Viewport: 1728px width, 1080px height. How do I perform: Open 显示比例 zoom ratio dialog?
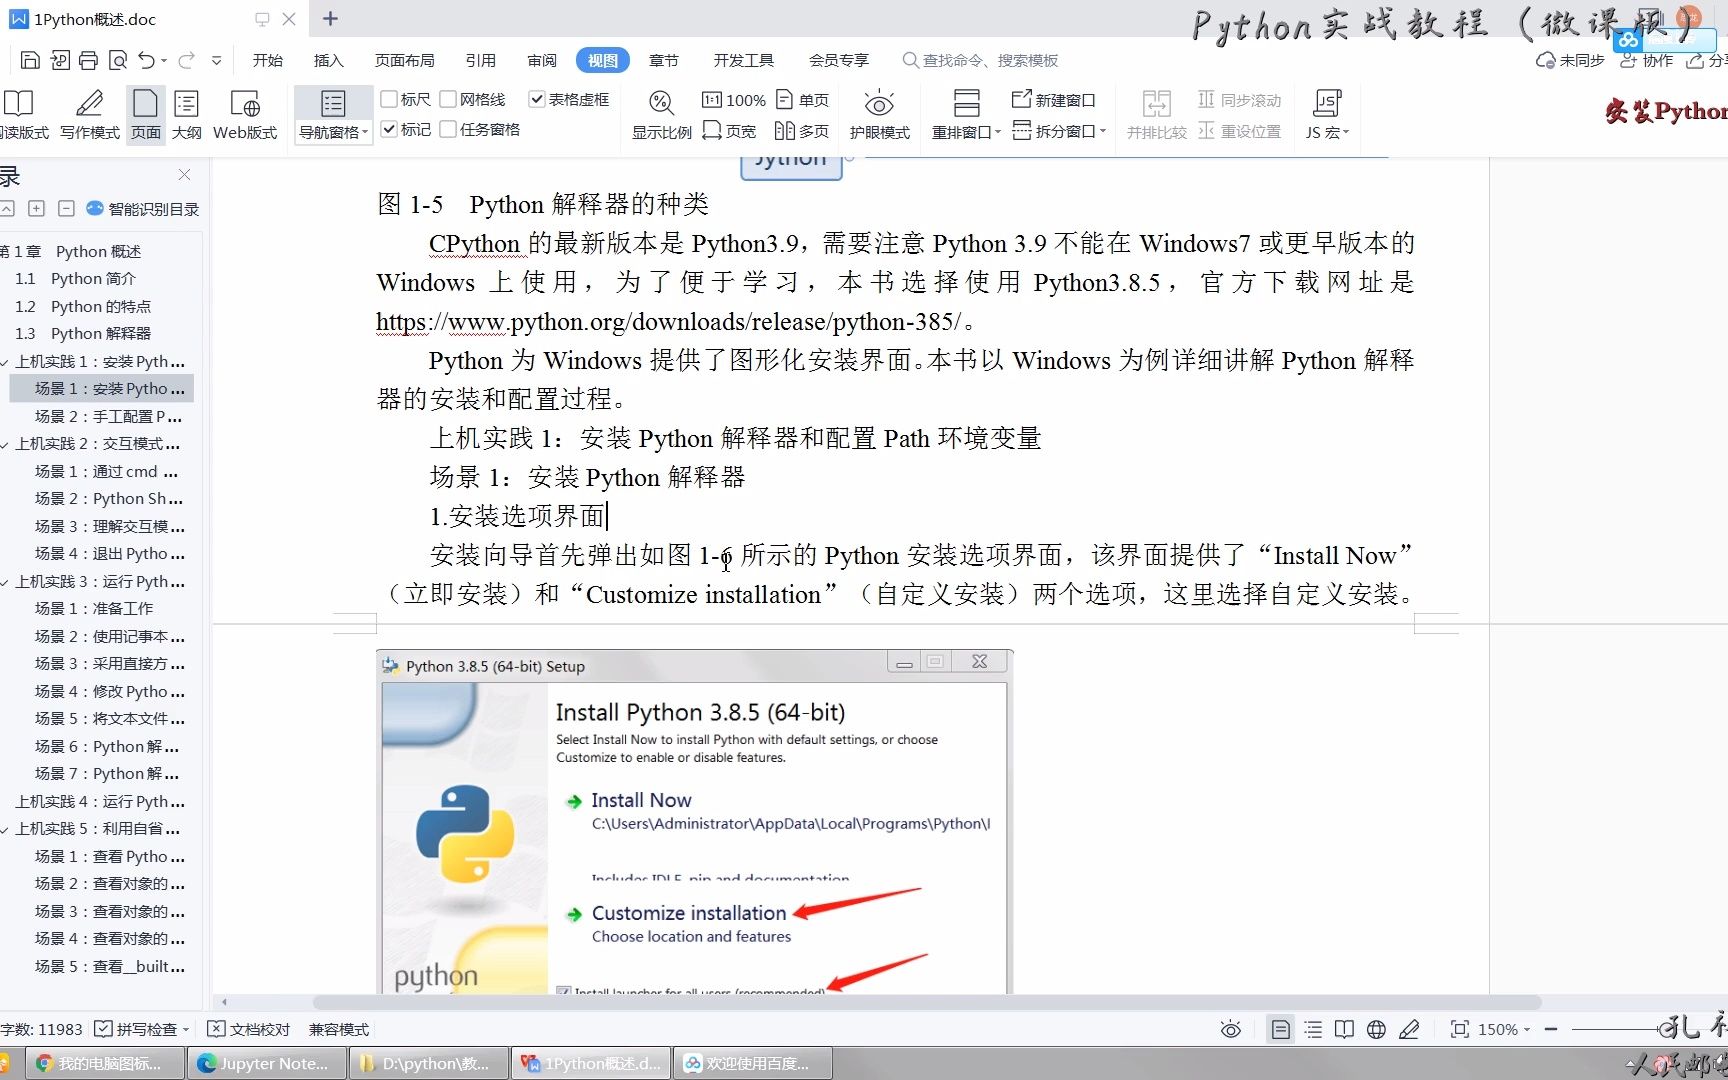point(660,113)
